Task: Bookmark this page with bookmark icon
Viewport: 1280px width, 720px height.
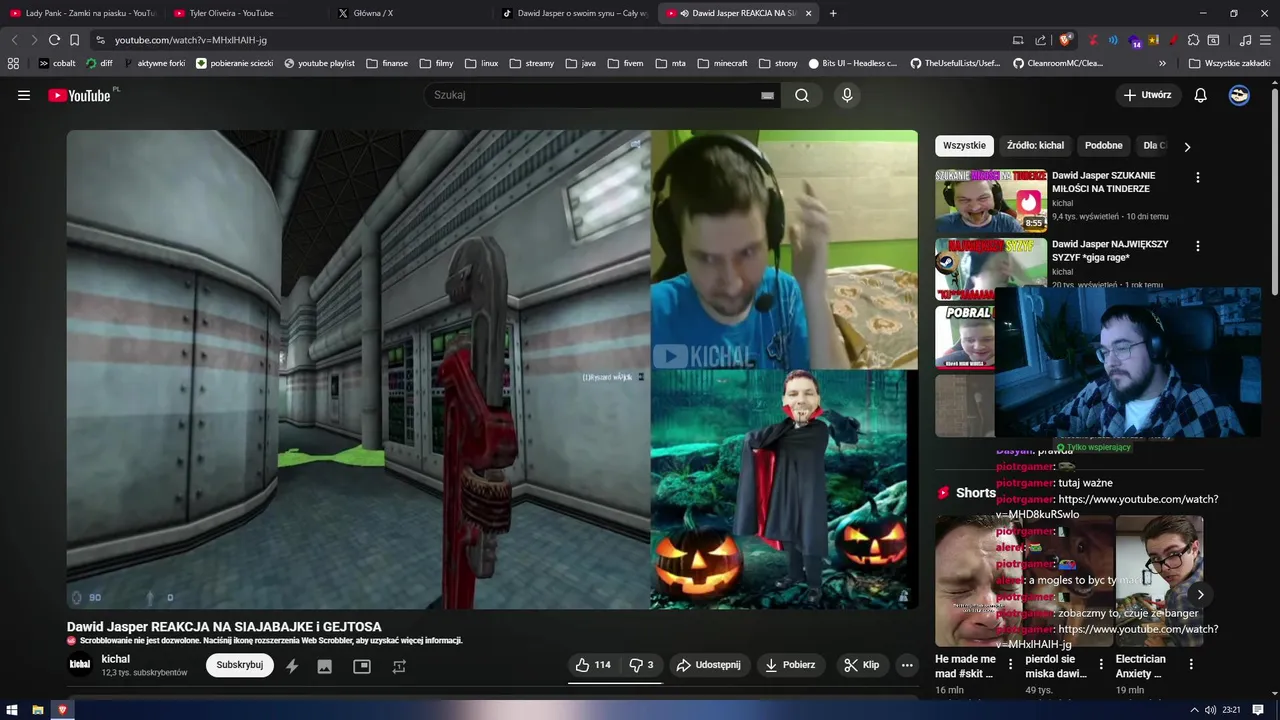Action: point(74,40)
